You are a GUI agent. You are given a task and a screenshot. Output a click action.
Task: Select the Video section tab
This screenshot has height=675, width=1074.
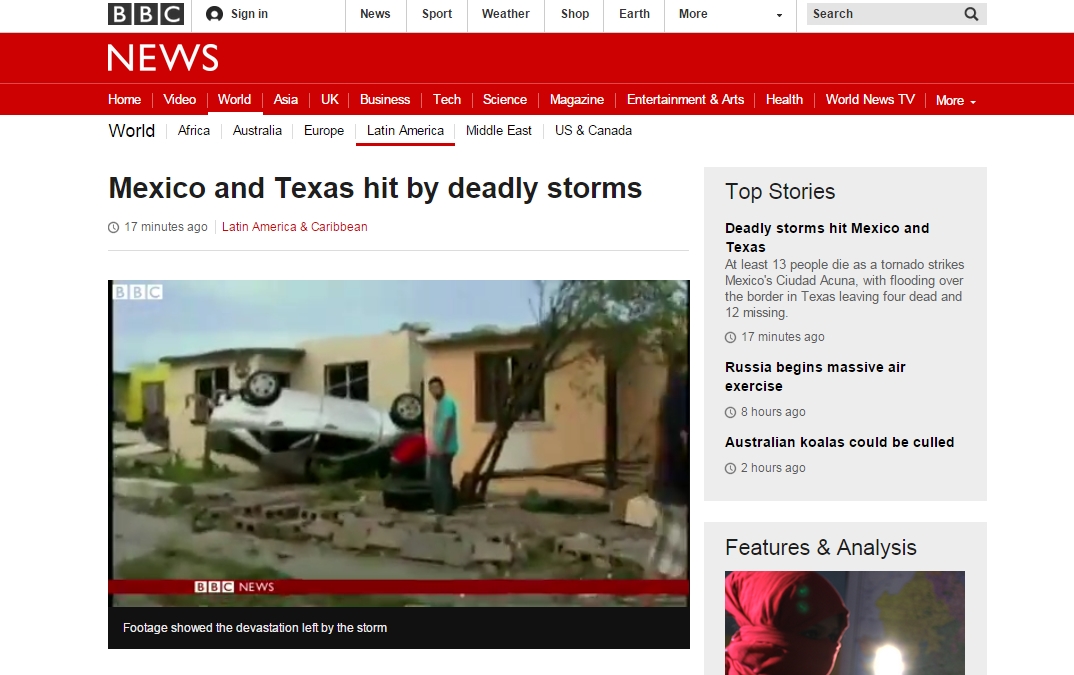tap(179, 99)
